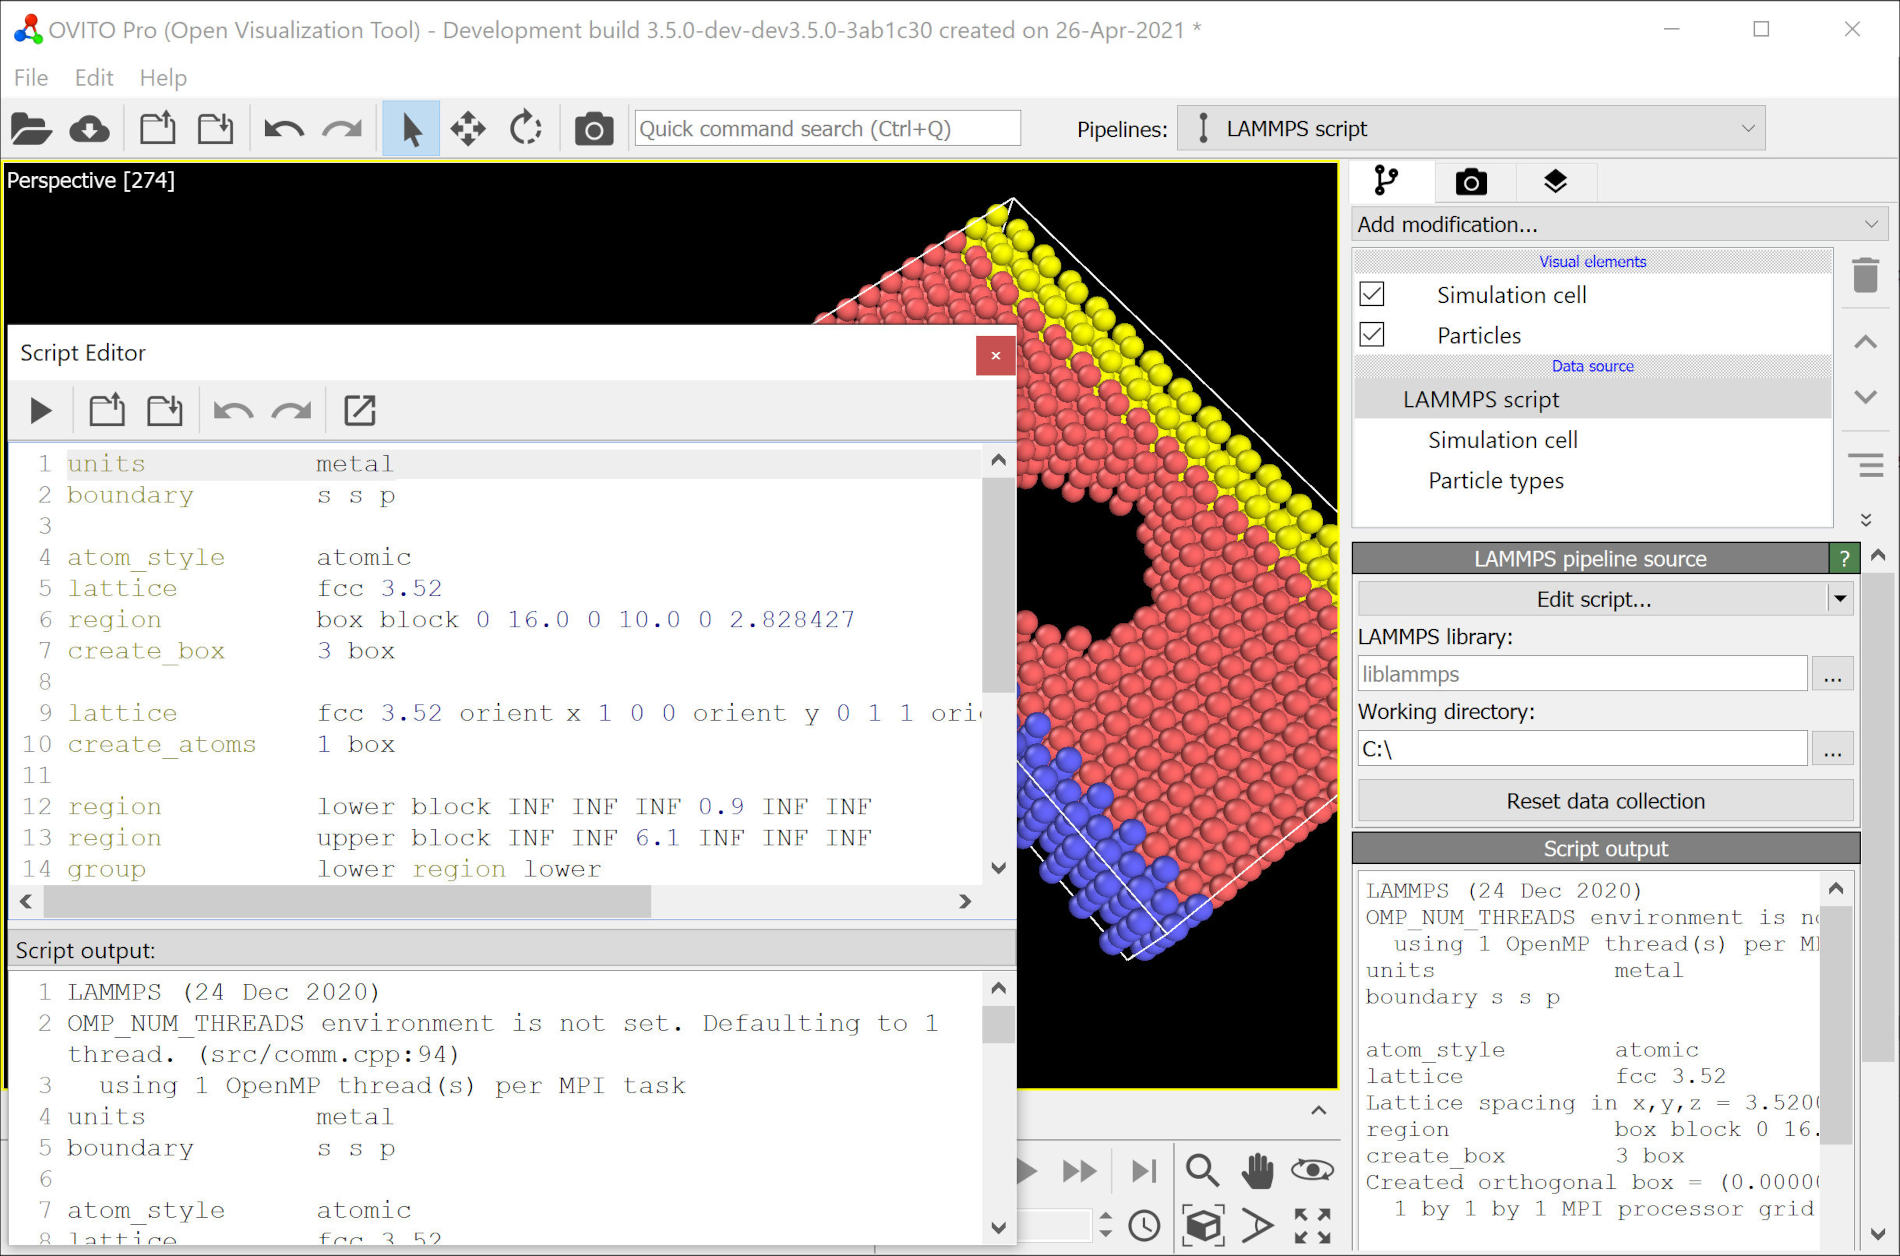This screenshot has height=1256, width=1900.
Task: Browse for the working directory path
Action: tap(1832, 749)
